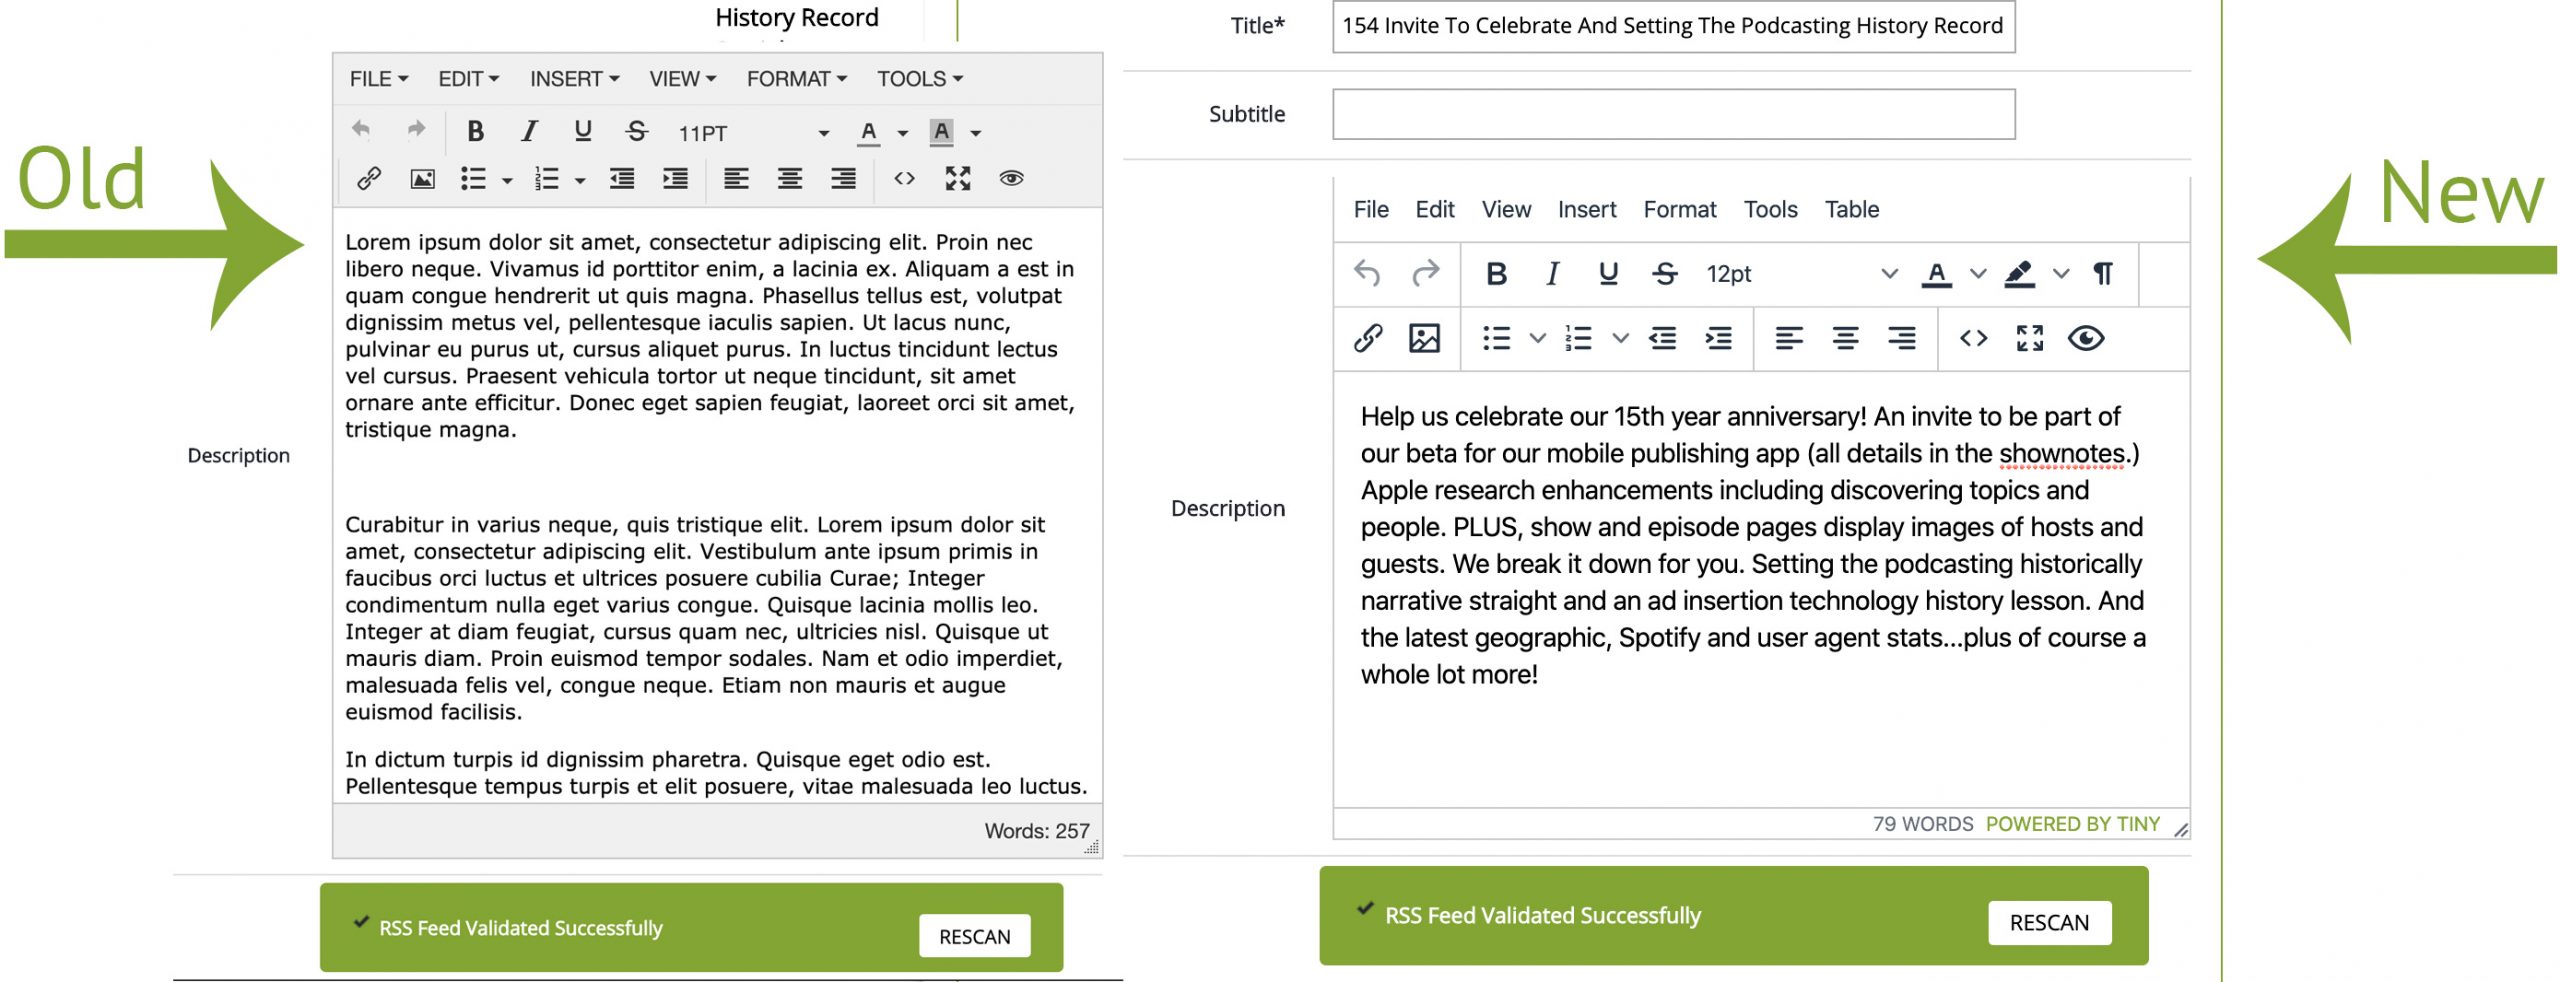This screenshot has width=2560, height=982.
Task: Apply bullet list in the old editor
Action: coord(473,179)
